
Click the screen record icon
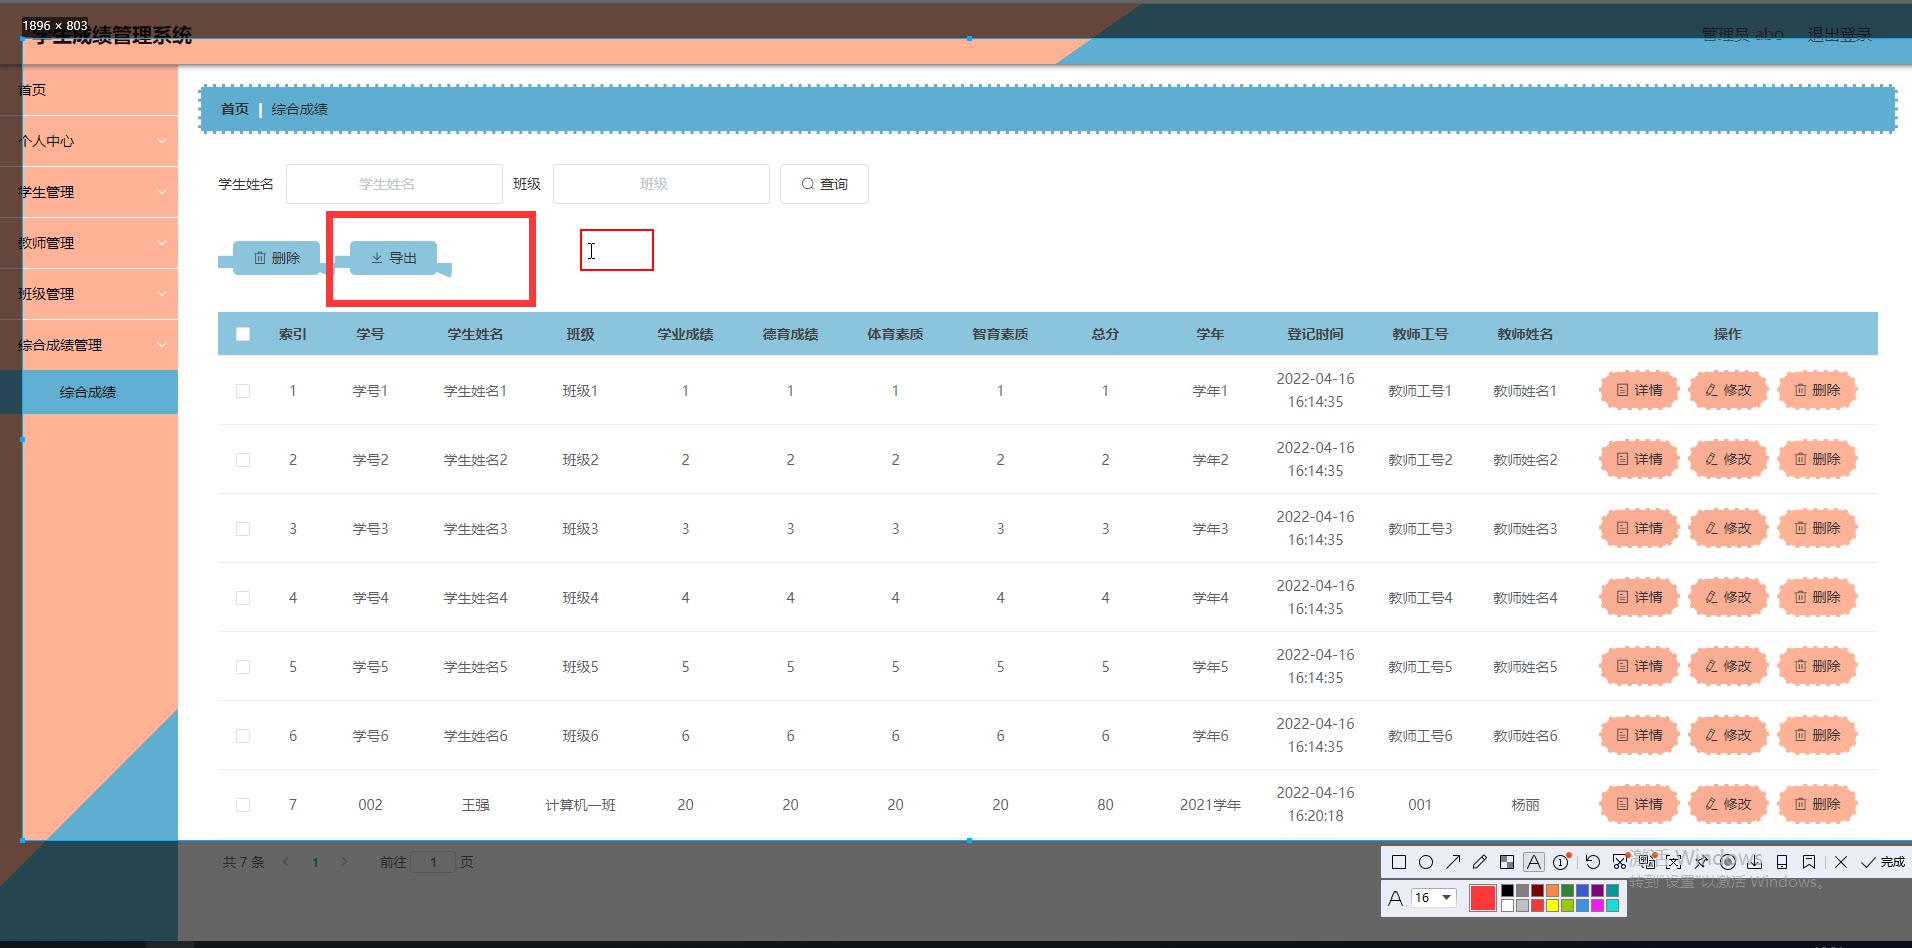1728,862
